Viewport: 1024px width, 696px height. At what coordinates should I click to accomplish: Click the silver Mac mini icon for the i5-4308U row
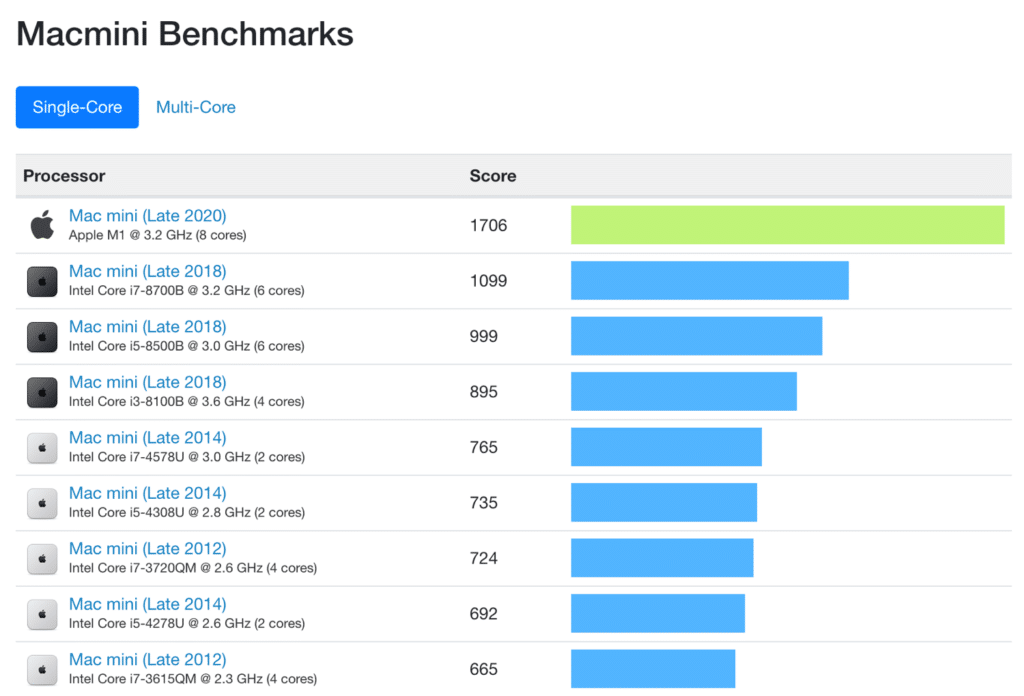click(x=42, y=503)
